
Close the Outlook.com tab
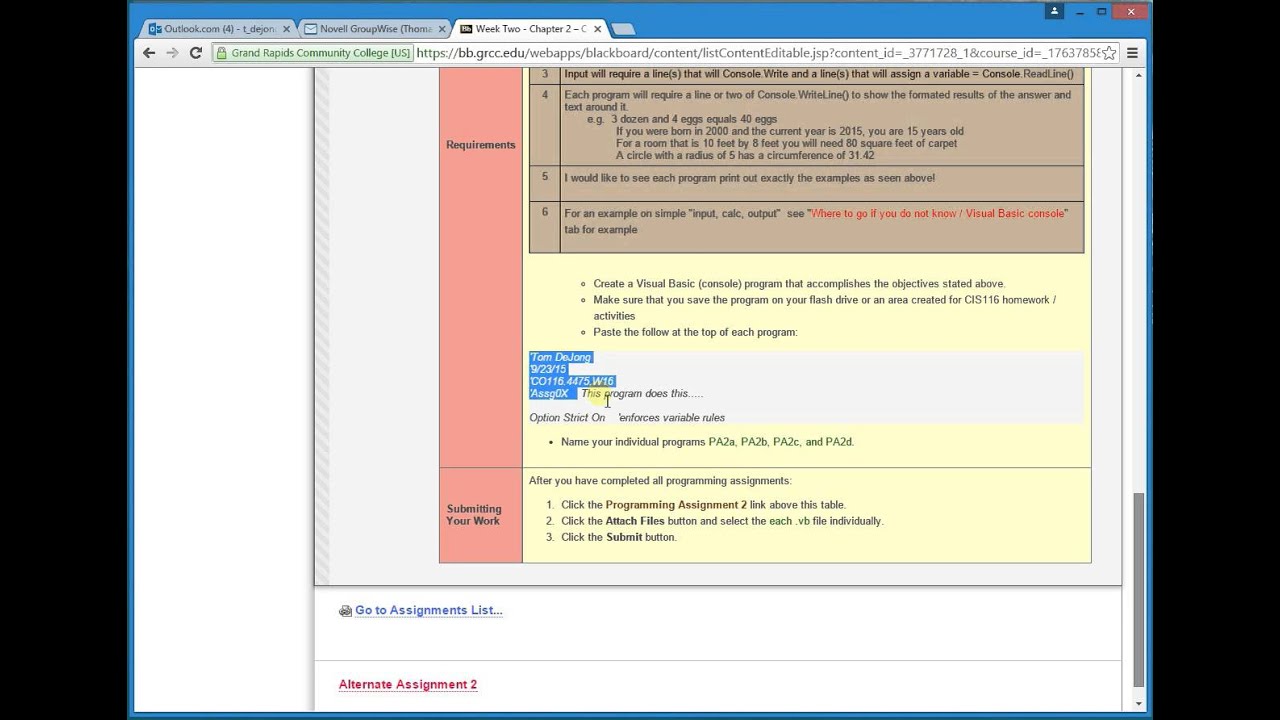(286, 29)
